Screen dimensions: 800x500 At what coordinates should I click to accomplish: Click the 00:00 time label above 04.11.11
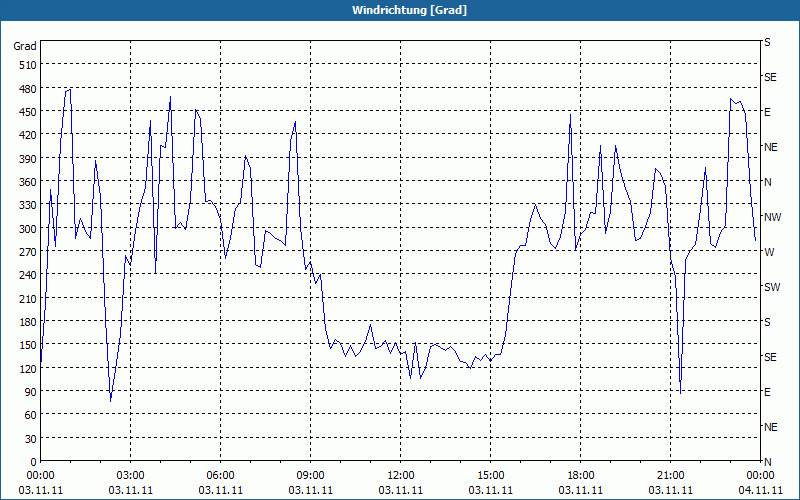point(760,476)
